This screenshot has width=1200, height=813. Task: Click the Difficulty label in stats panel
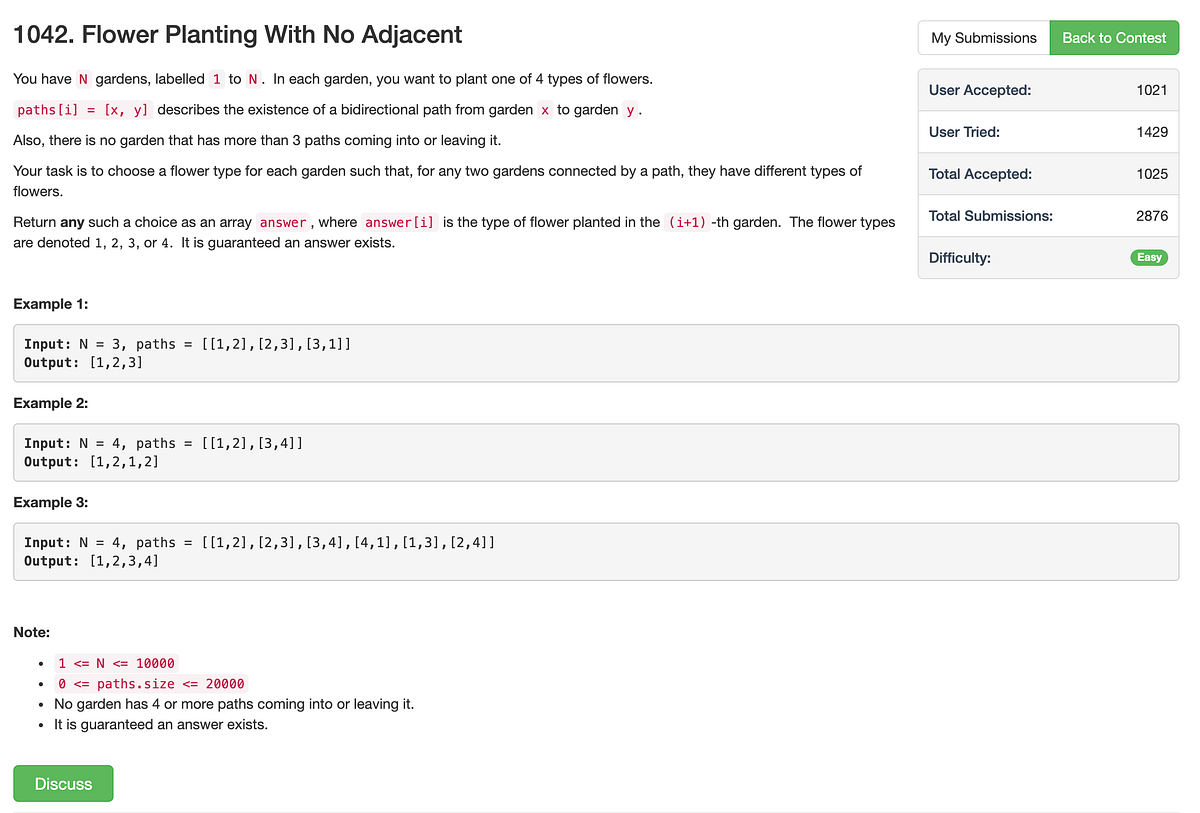point(959,257)
